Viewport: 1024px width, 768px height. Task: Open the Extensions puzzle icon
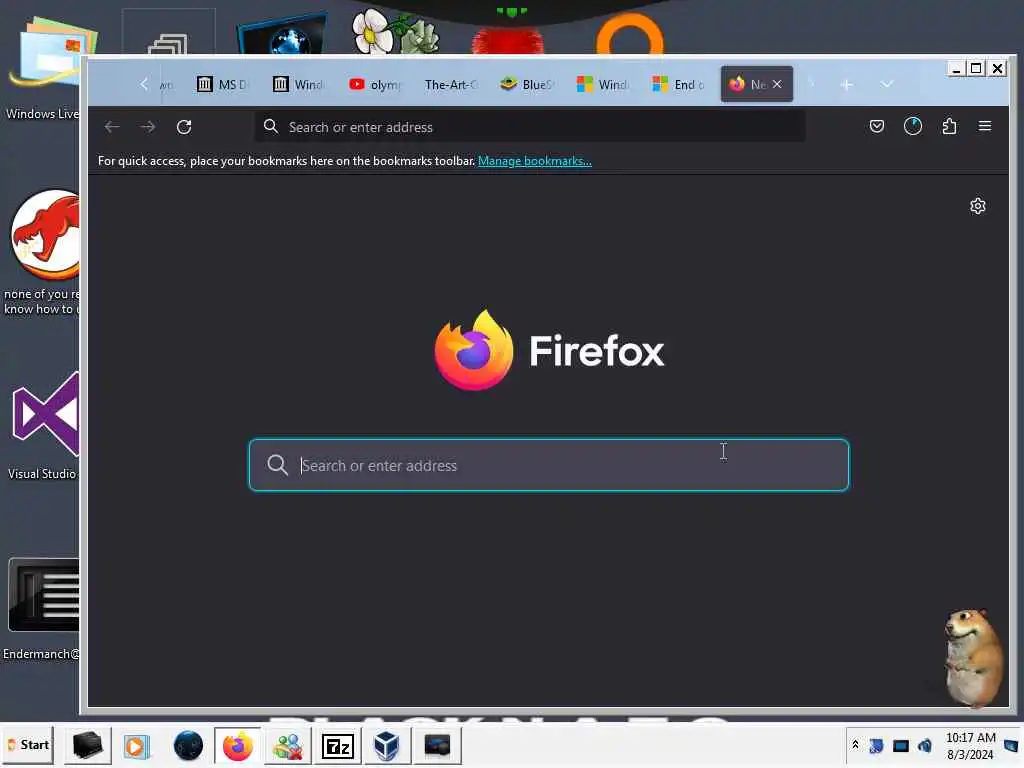point(949,126)
